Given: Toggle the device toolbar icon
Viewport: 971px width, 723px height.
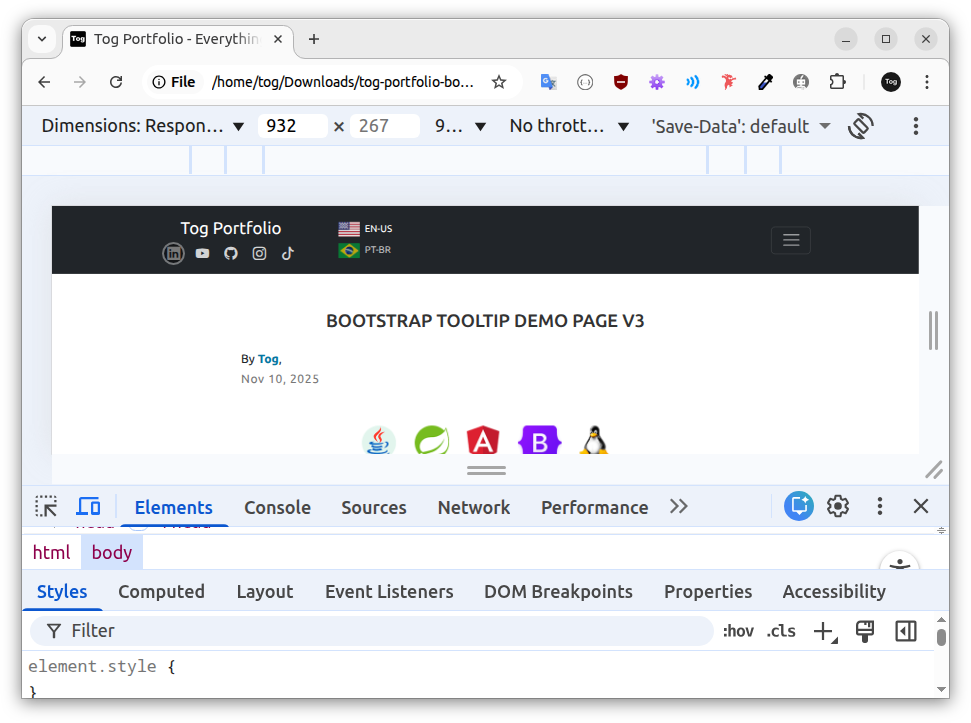Looking at the screenshot, I should tap(88, 507).
